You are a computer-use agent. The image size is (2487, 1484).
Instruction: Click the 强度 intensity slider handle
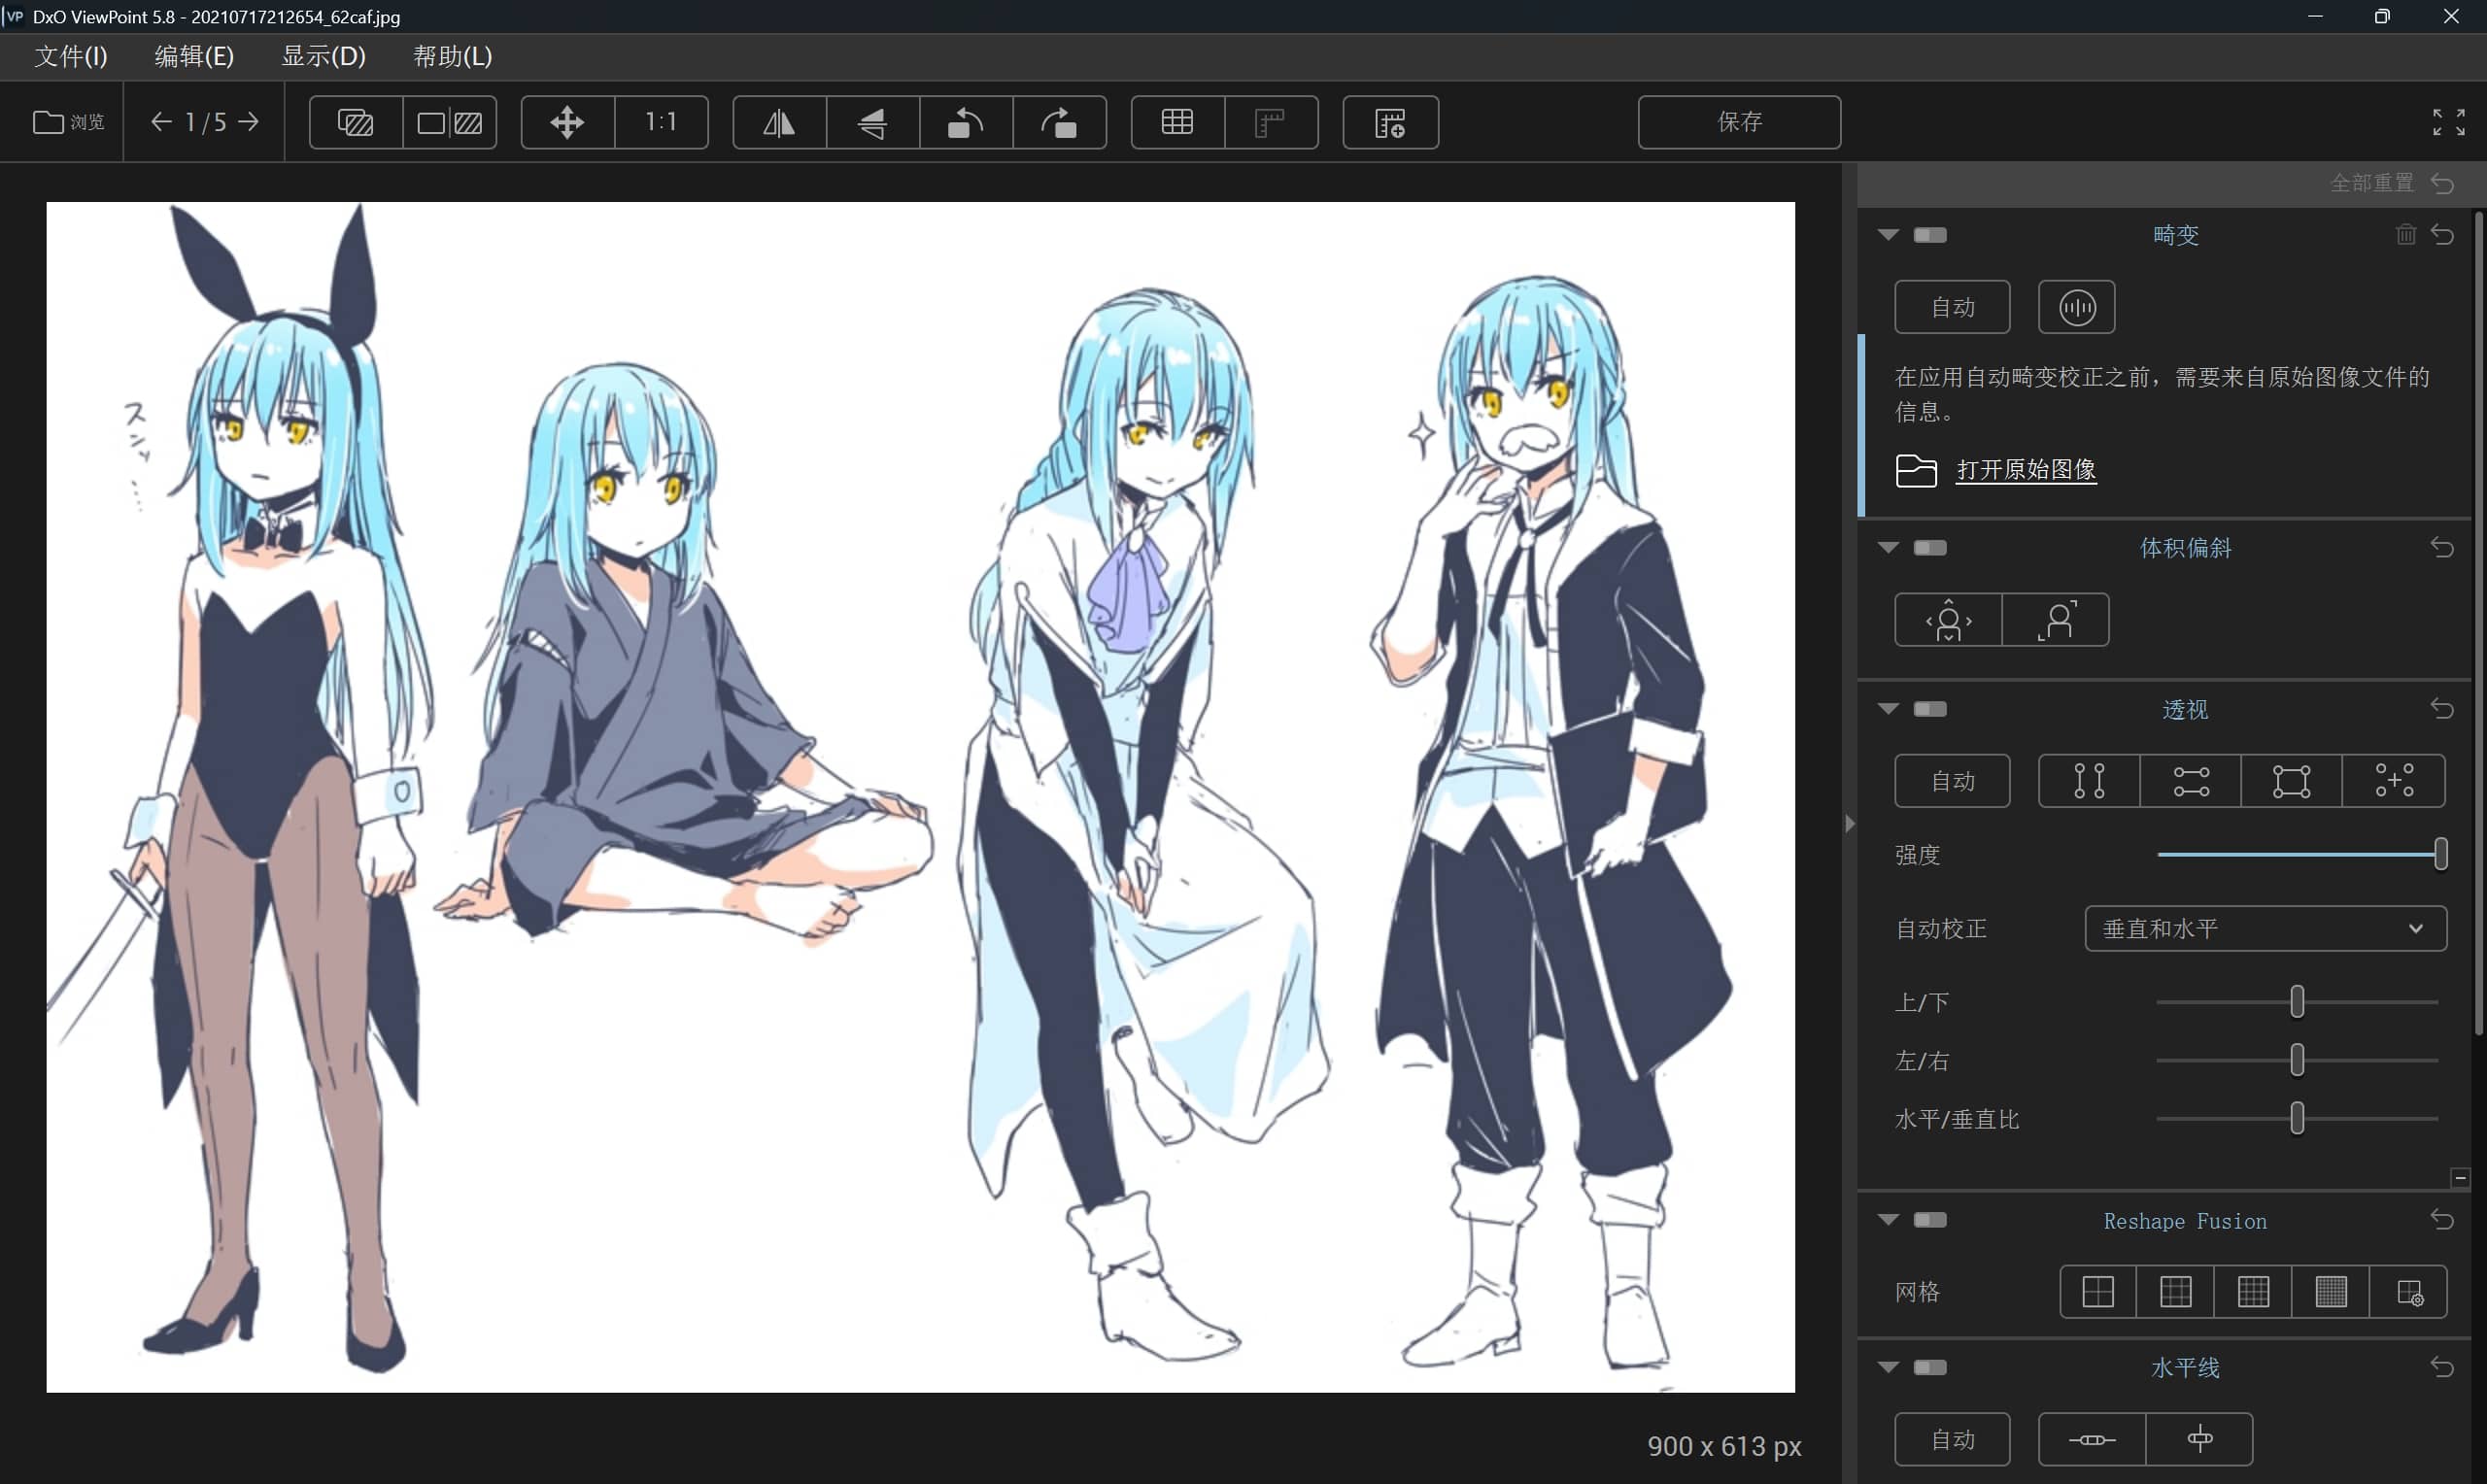coord(2440,855)
